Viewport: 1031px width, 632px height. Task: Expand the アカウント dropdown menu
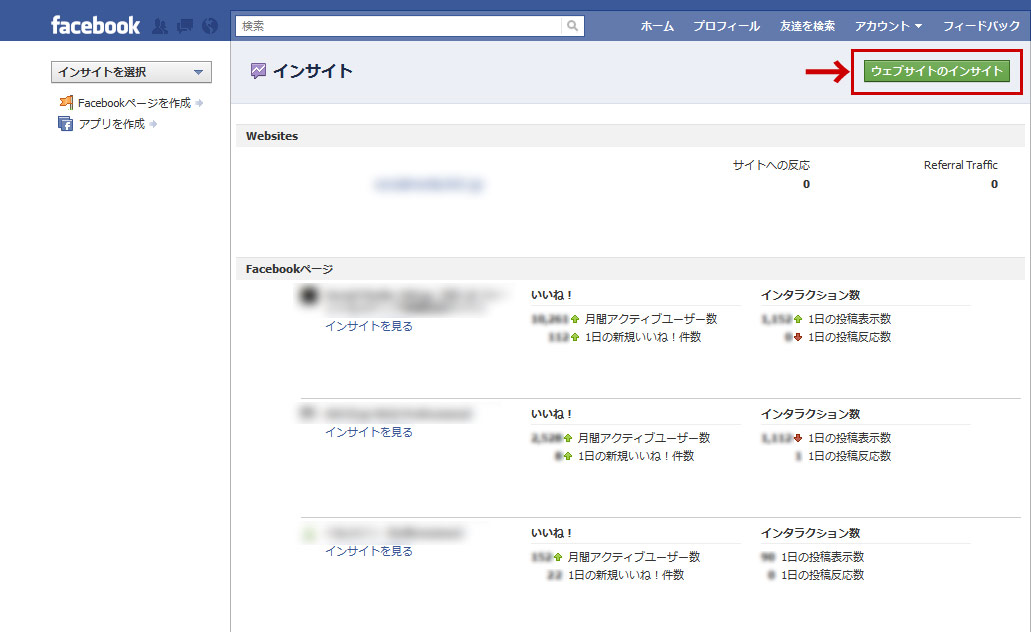[888, 26]
